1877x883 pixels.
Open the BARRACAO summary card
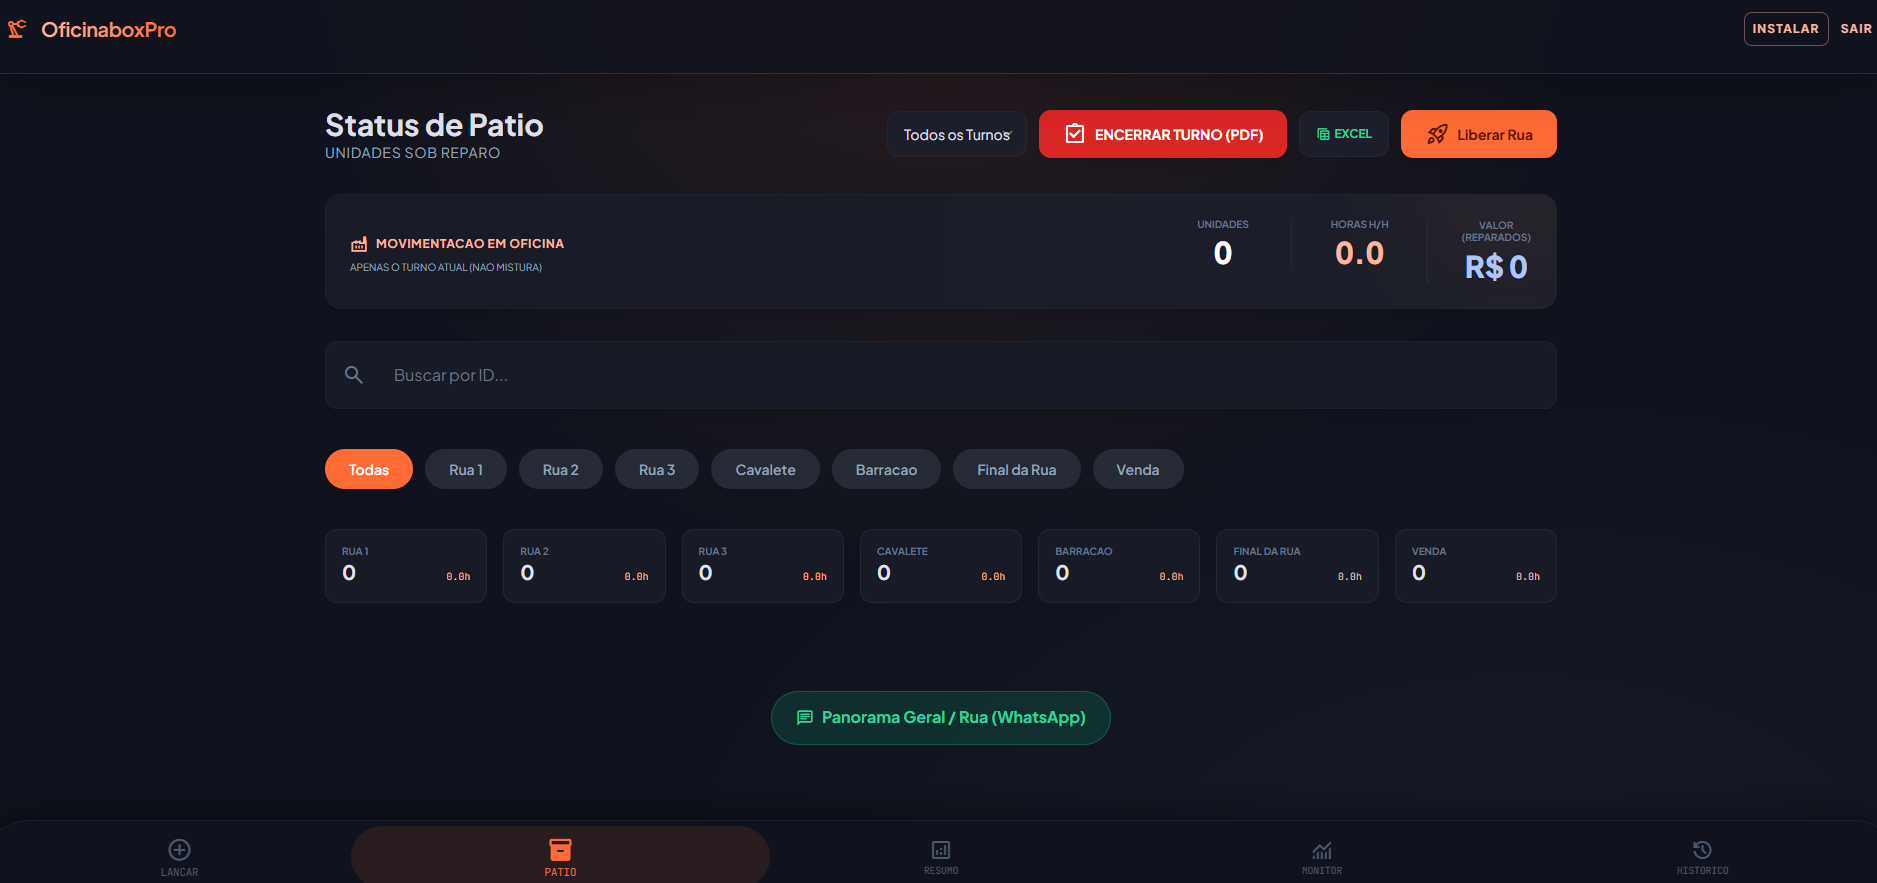pyautogui.click(x=1119, y=566)
